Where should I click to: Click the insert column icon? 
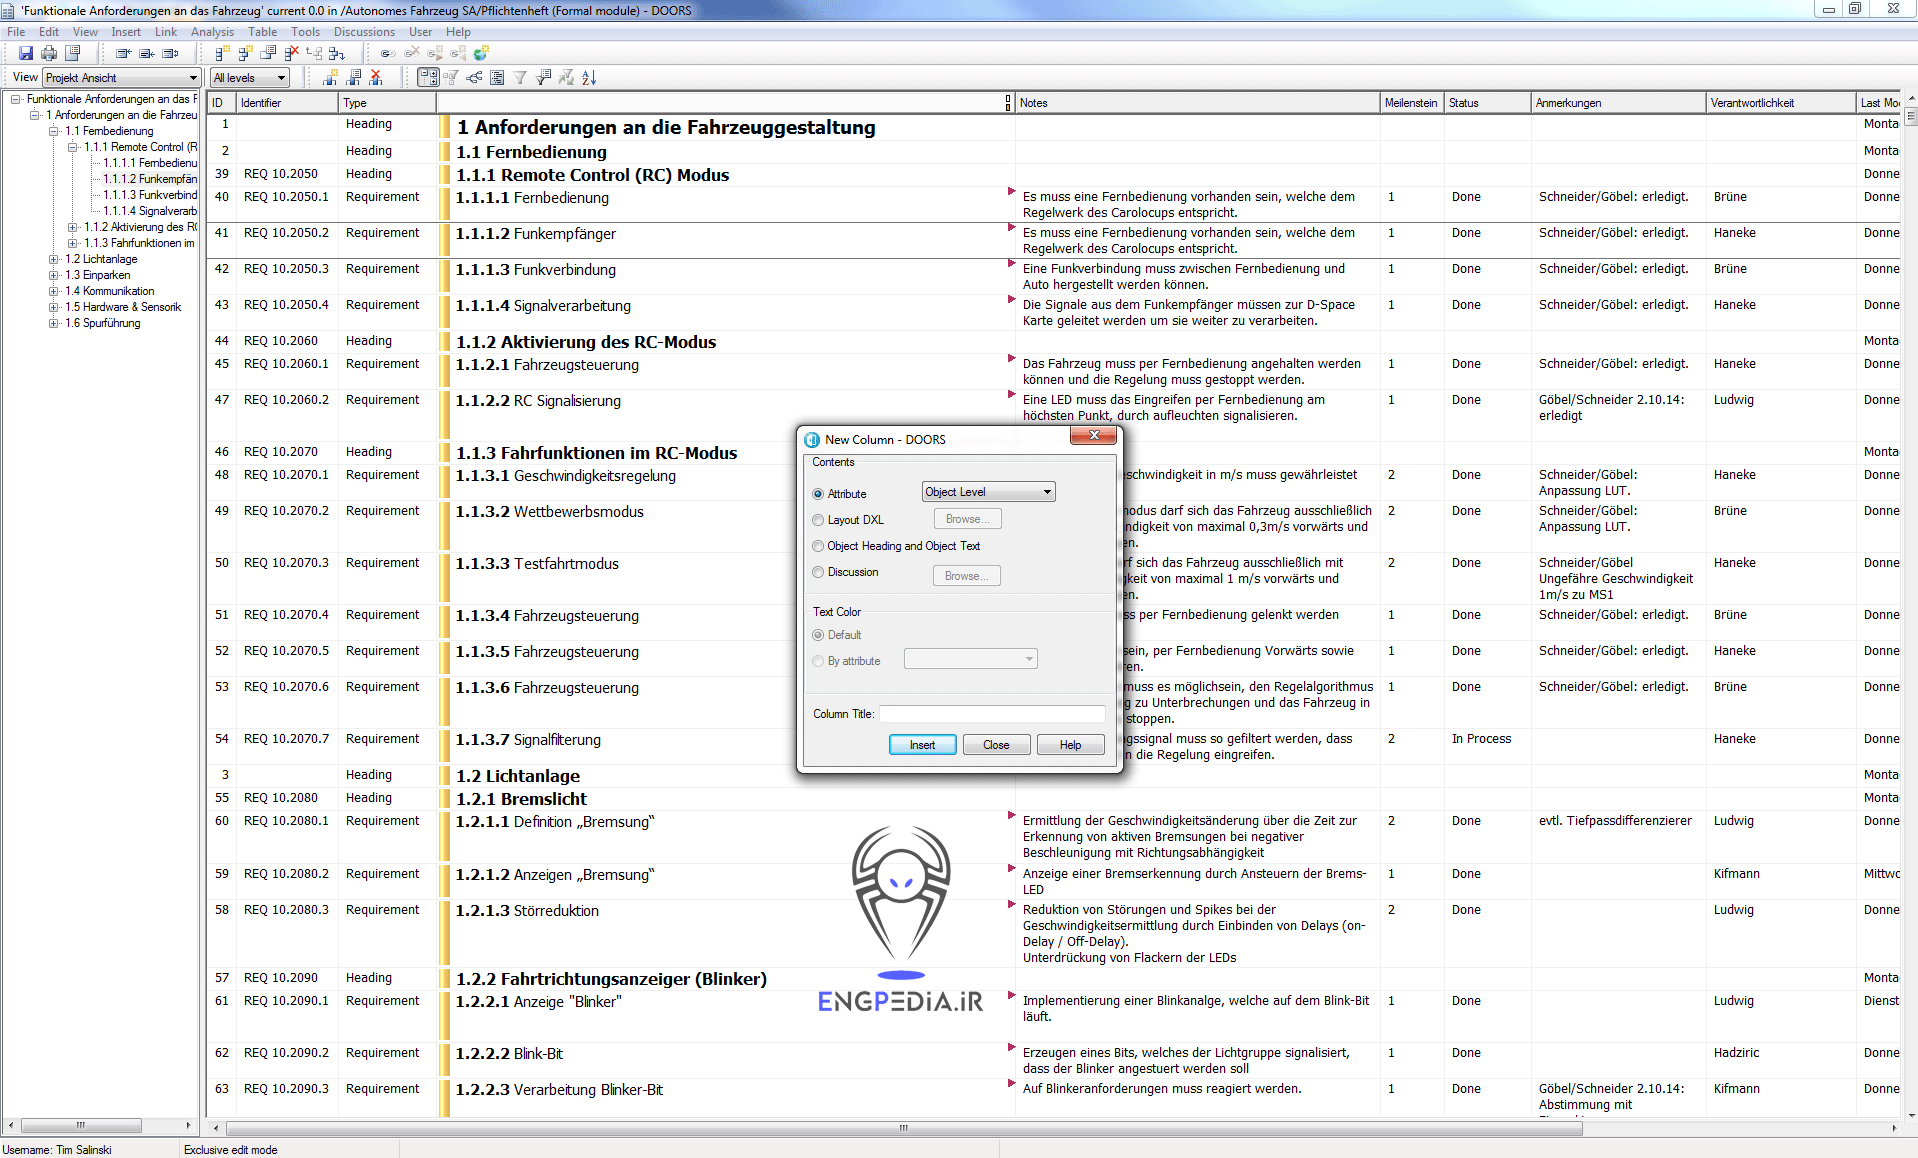331,78
